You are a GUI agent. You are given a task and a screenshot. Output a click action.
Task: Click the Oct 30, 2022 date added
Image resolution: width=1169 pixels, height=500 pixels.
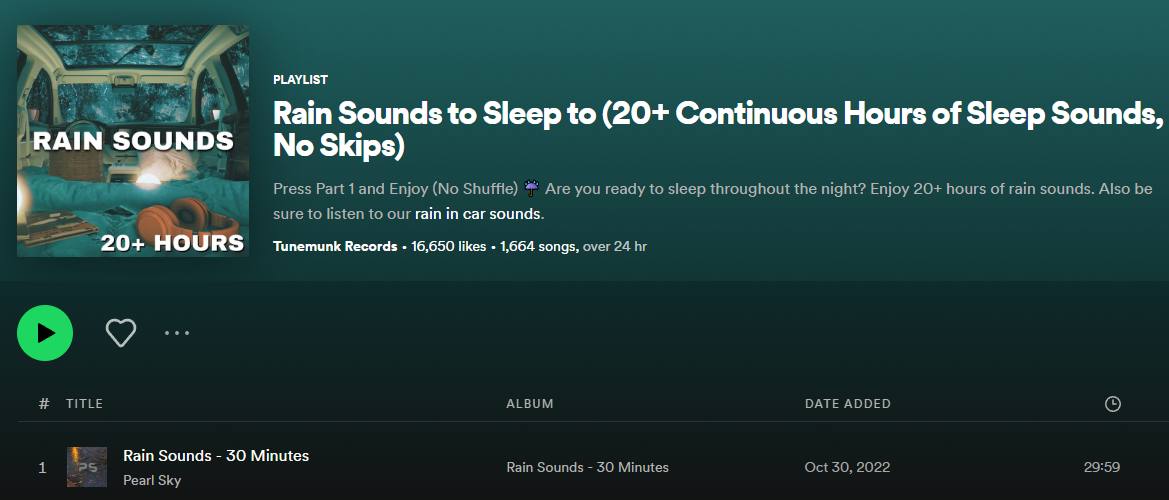pos(847,467)
